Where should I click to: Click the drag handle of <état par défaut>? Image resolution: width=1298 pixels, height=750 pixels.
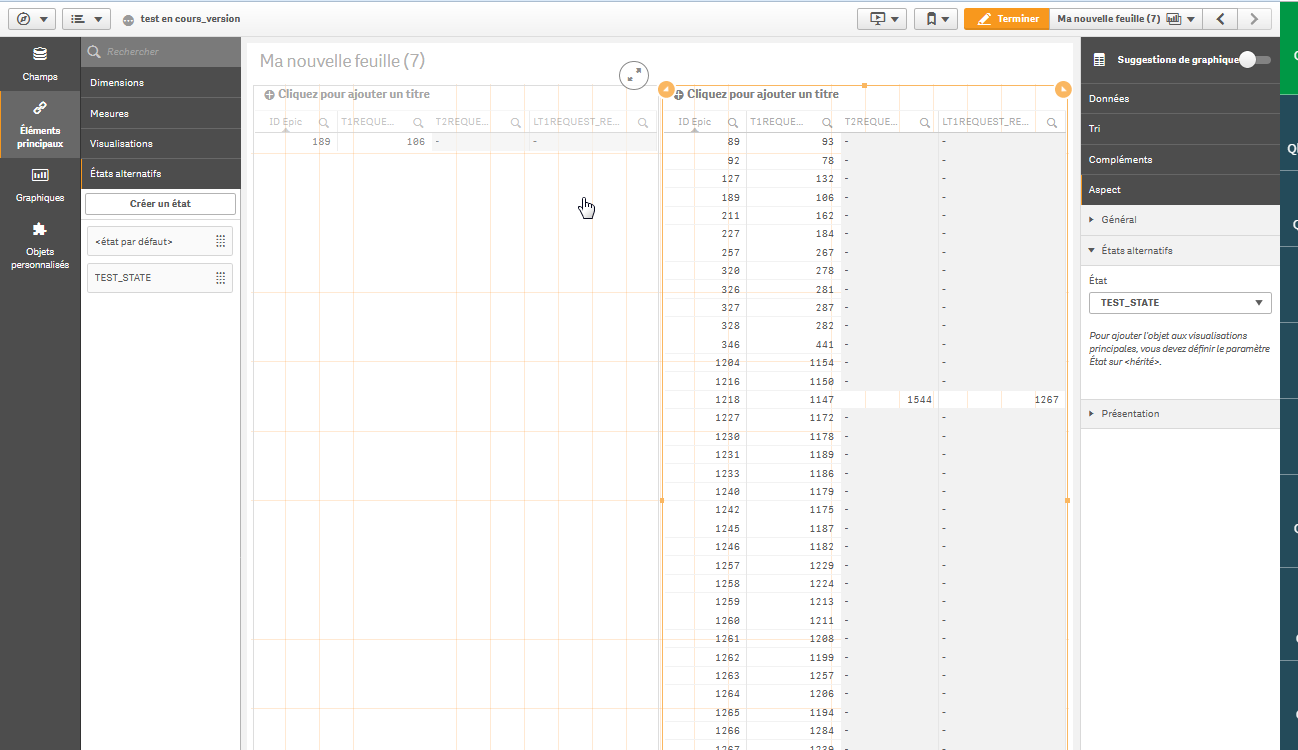[221, 241]
